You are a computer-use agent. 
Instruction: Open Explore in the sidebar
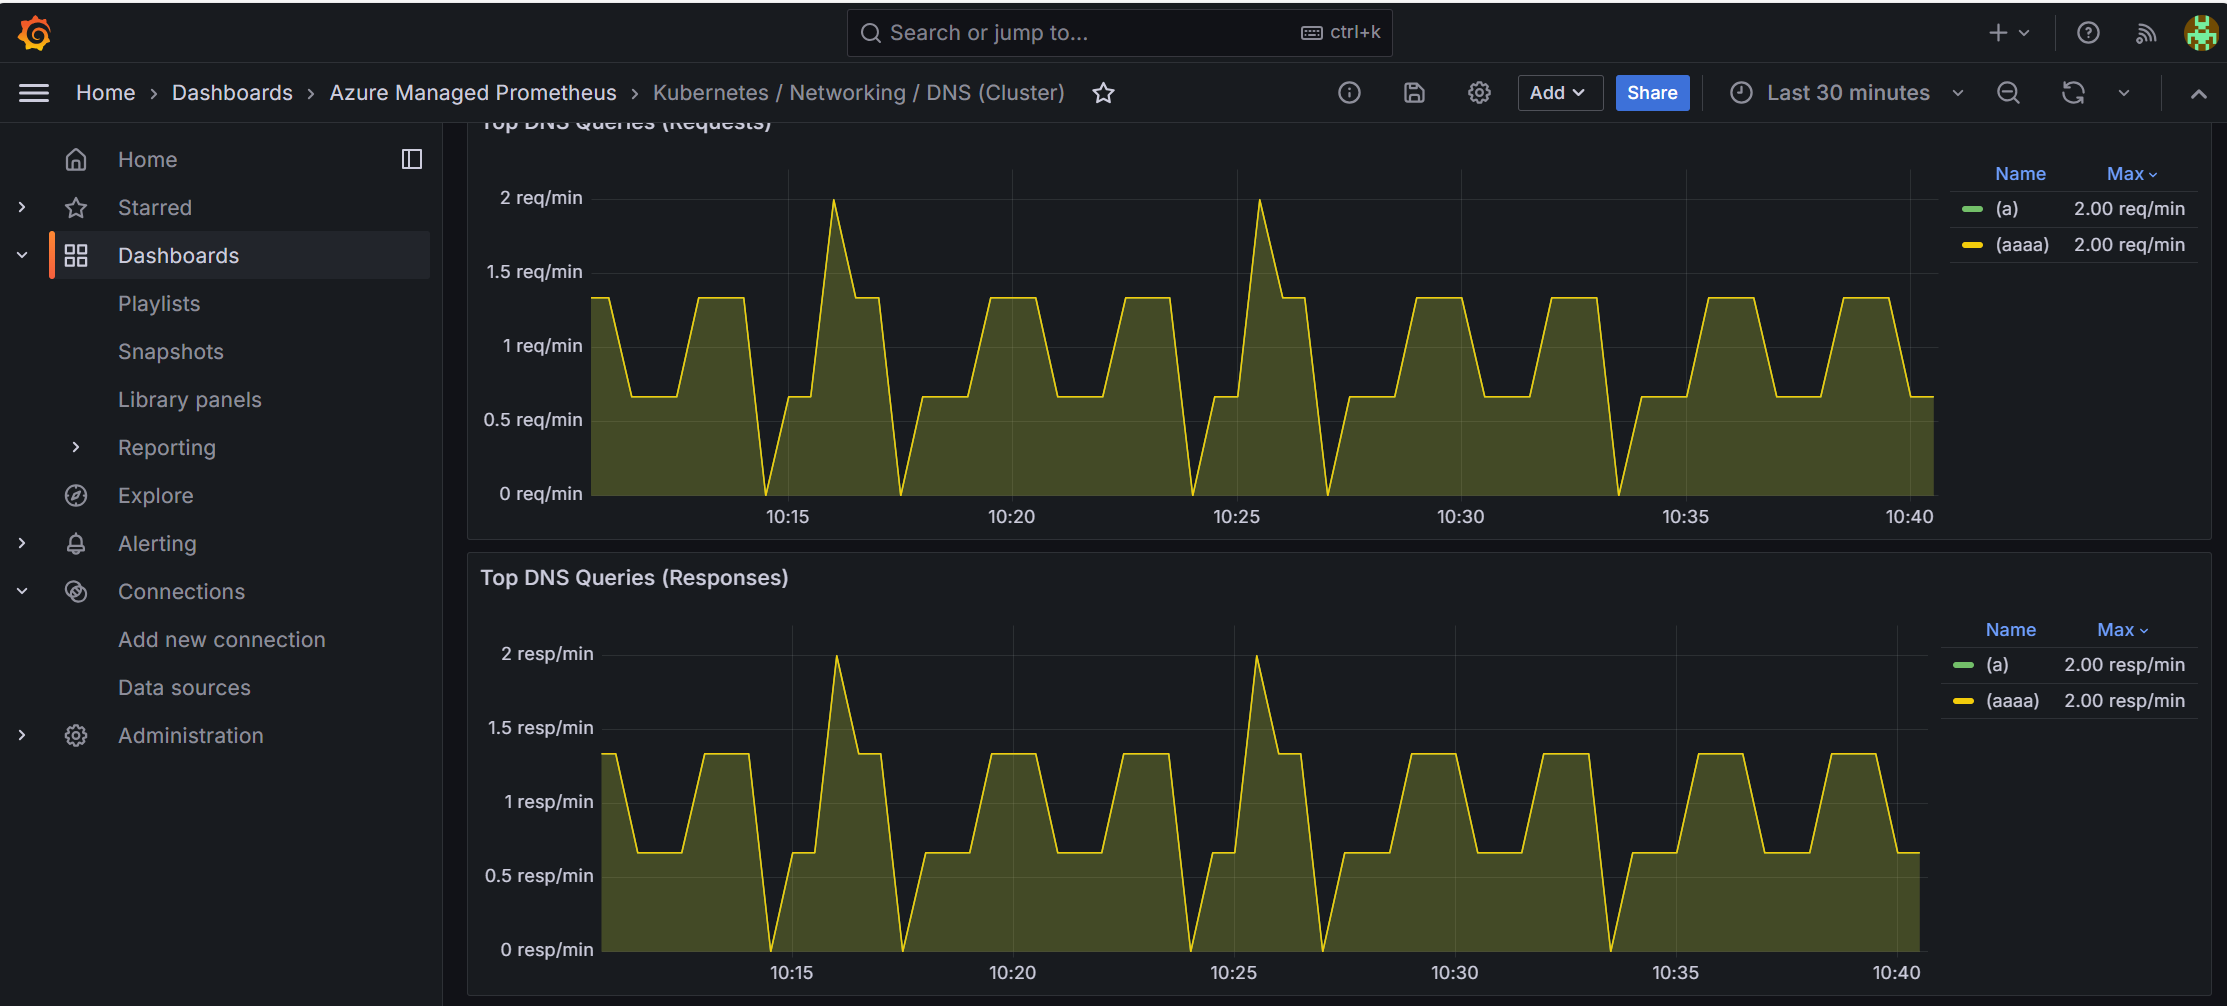coord(156,495)
